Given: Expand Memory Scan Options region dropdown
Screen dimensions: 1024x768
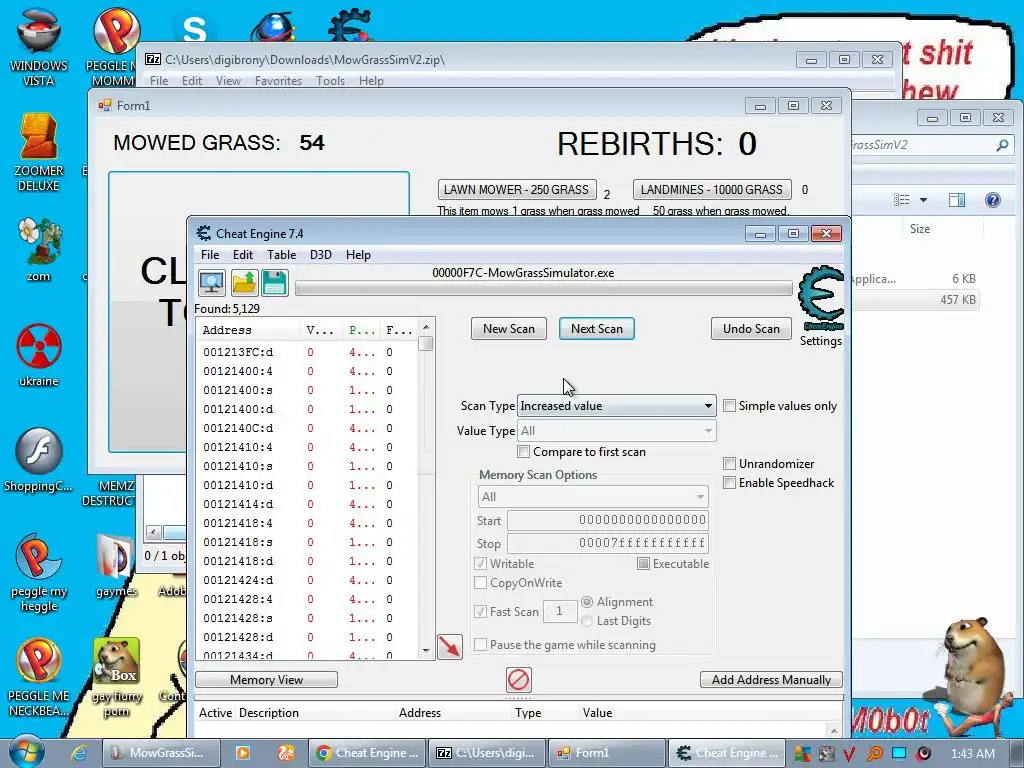Looking at the screenshot, I should pos(593,496).
